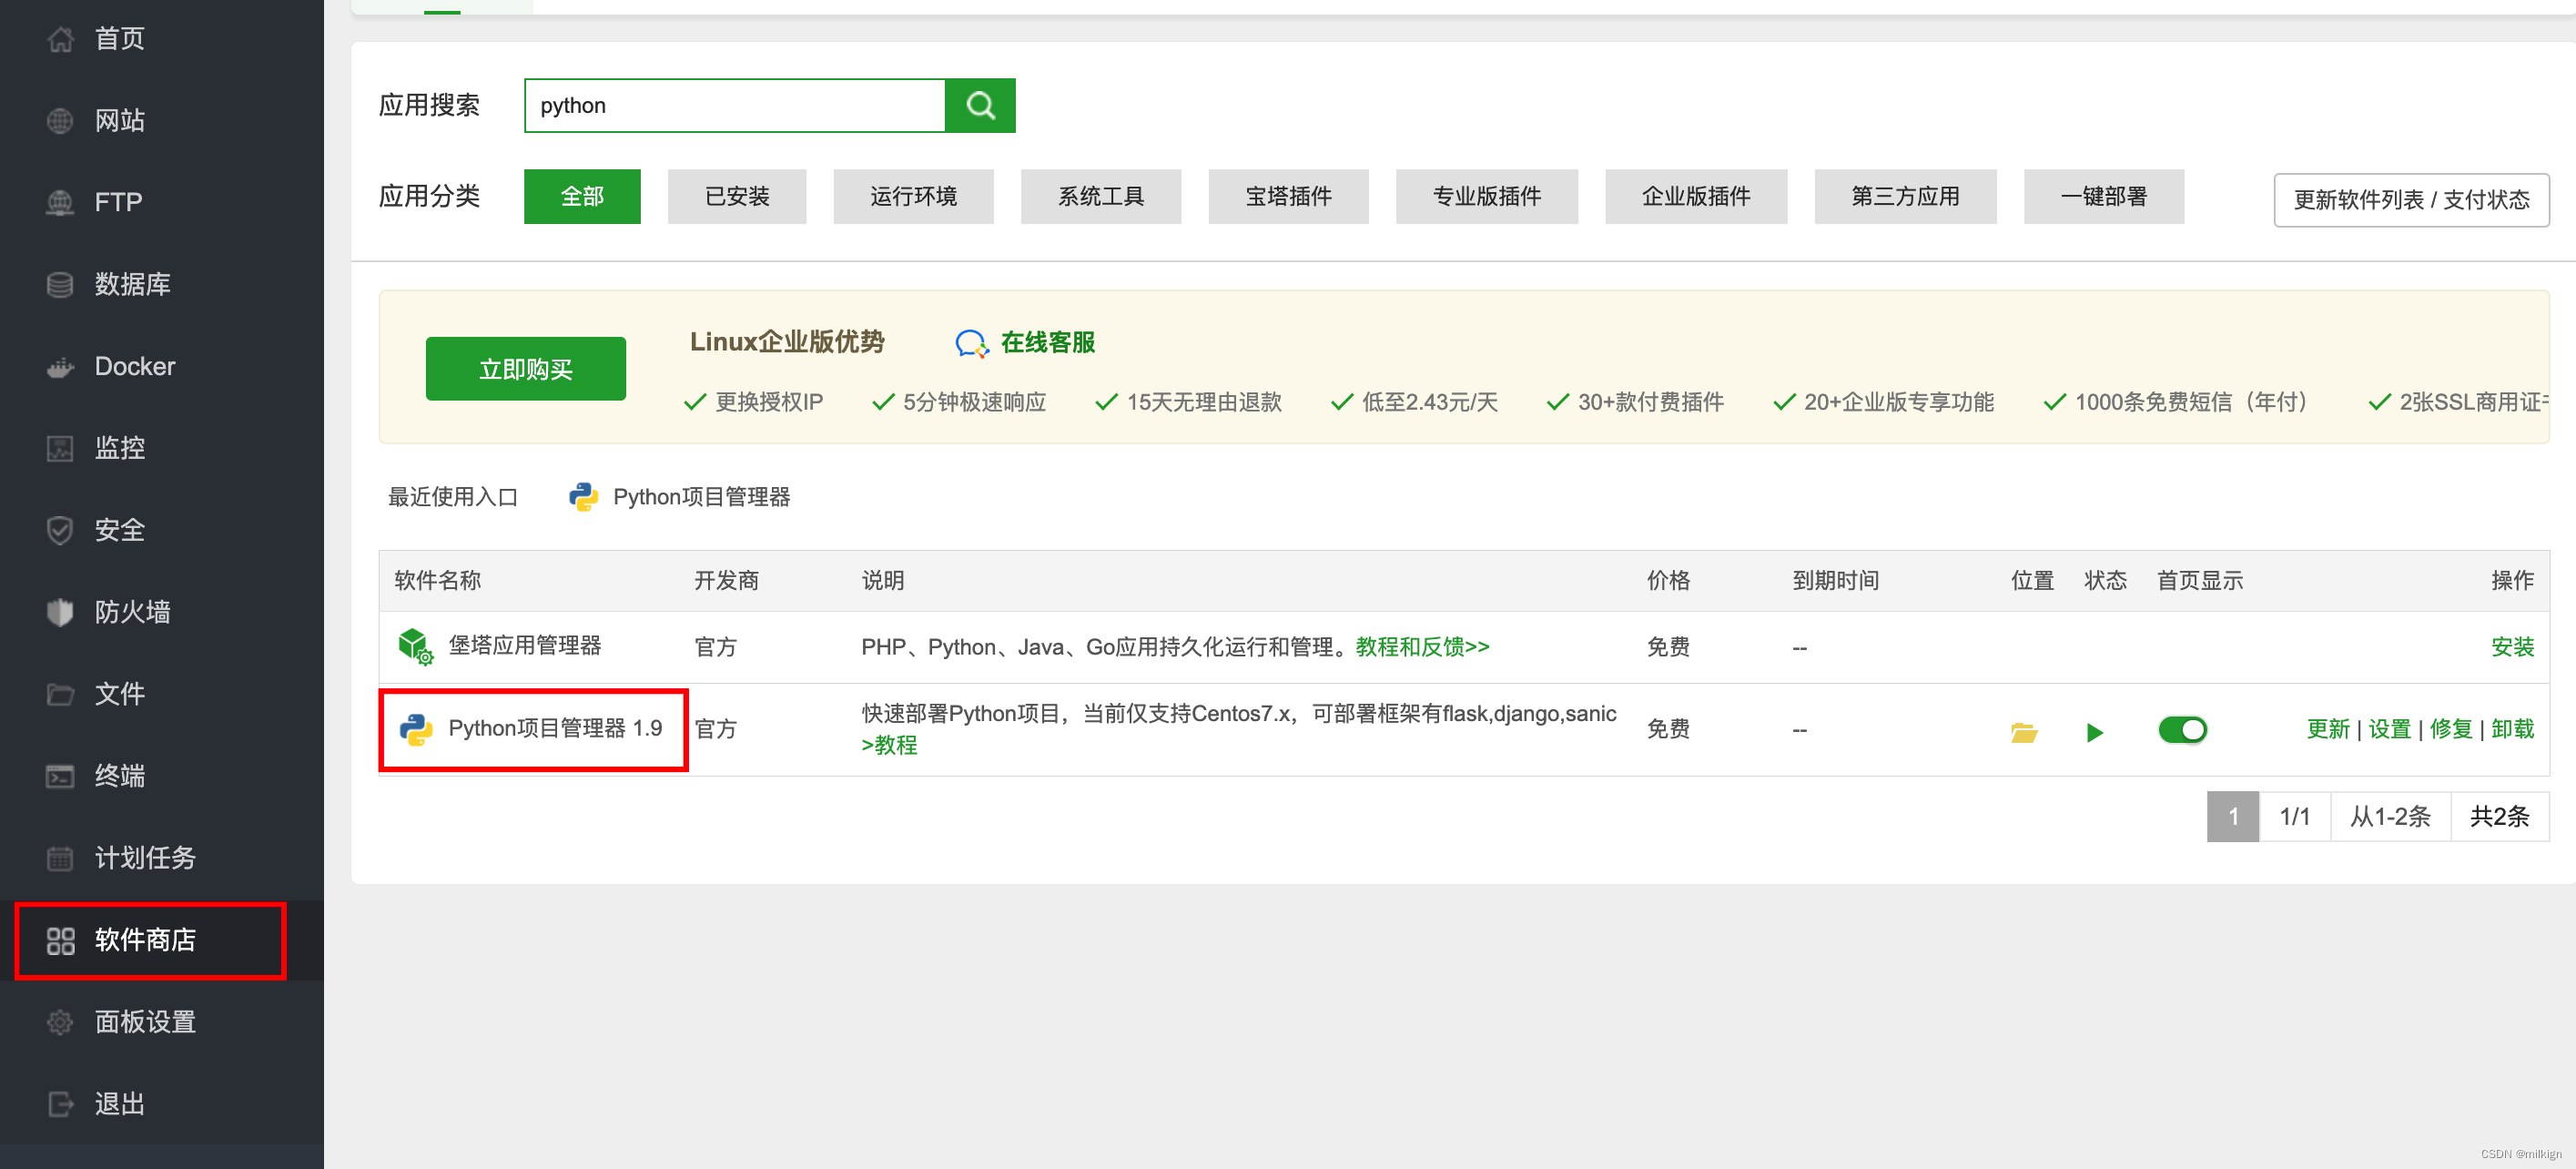The height and width of the screenshot is (1169, 2576).
Task: Click the calendar icon for 计划任务
Action: coord(60,859)
